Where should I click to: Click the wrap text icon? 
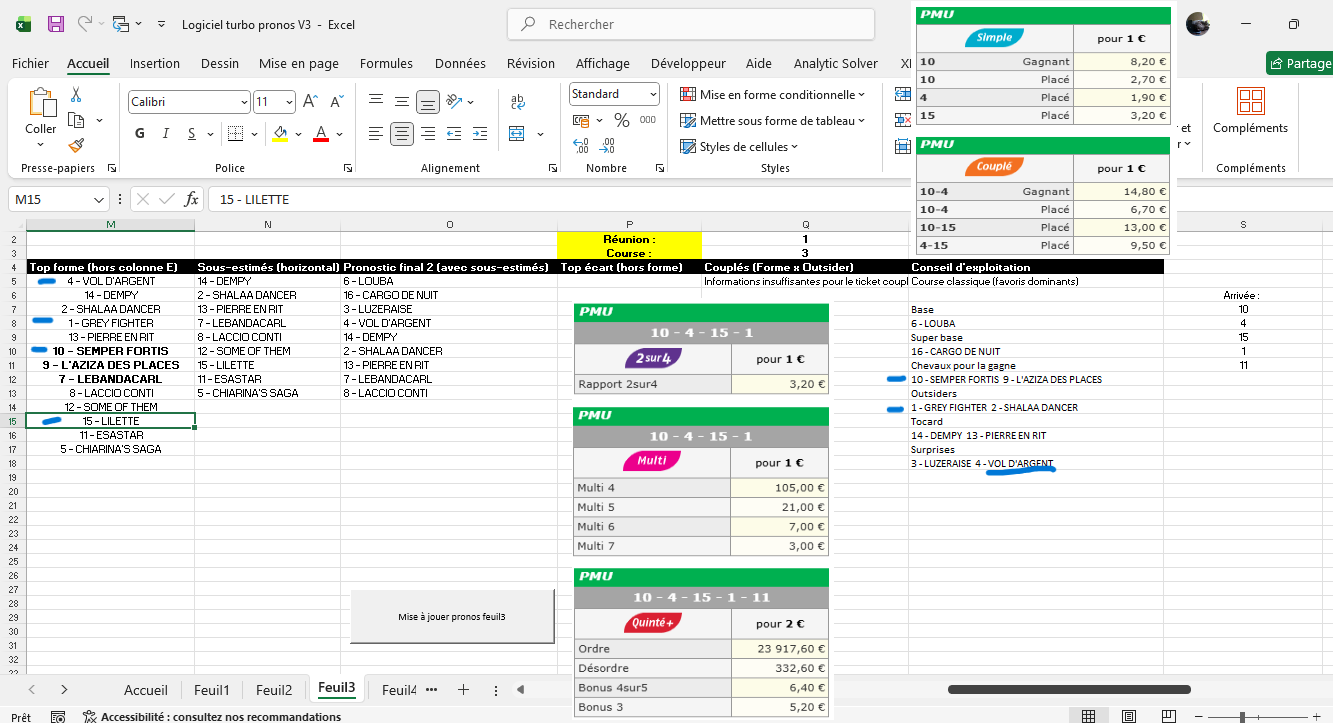coord(518,101)
